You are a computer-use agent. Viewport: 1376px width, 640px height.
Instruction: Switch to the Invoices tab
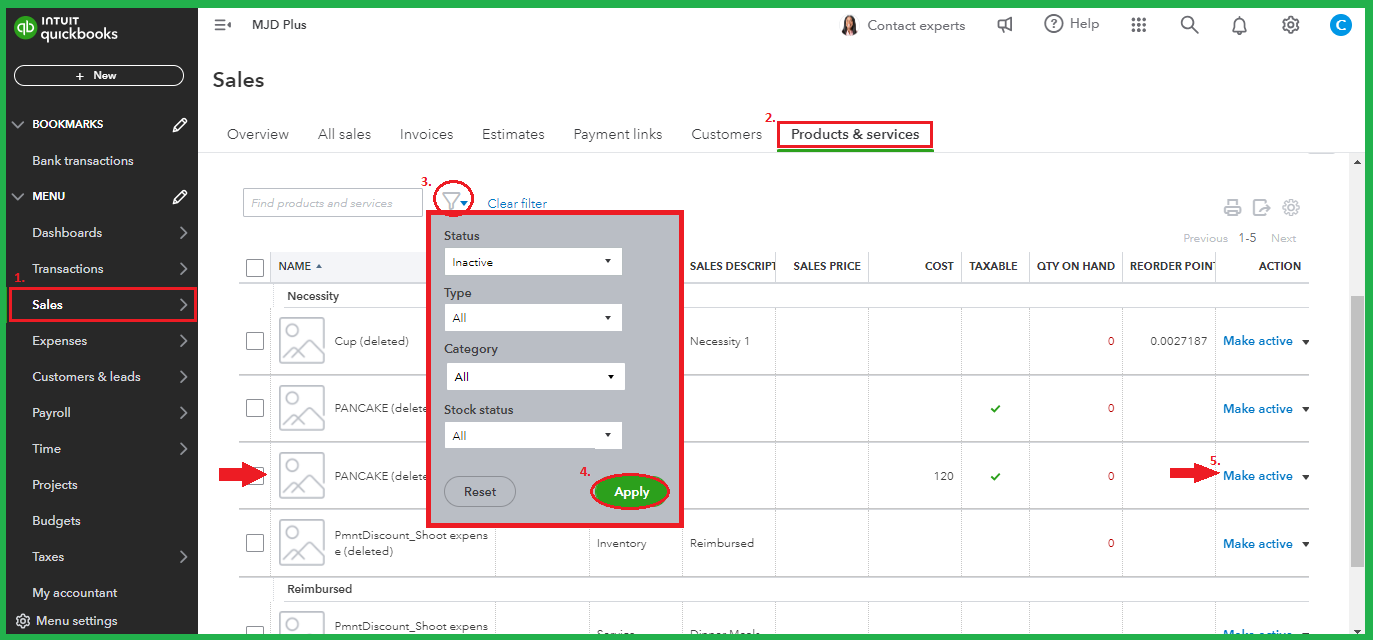click(426, 133)
